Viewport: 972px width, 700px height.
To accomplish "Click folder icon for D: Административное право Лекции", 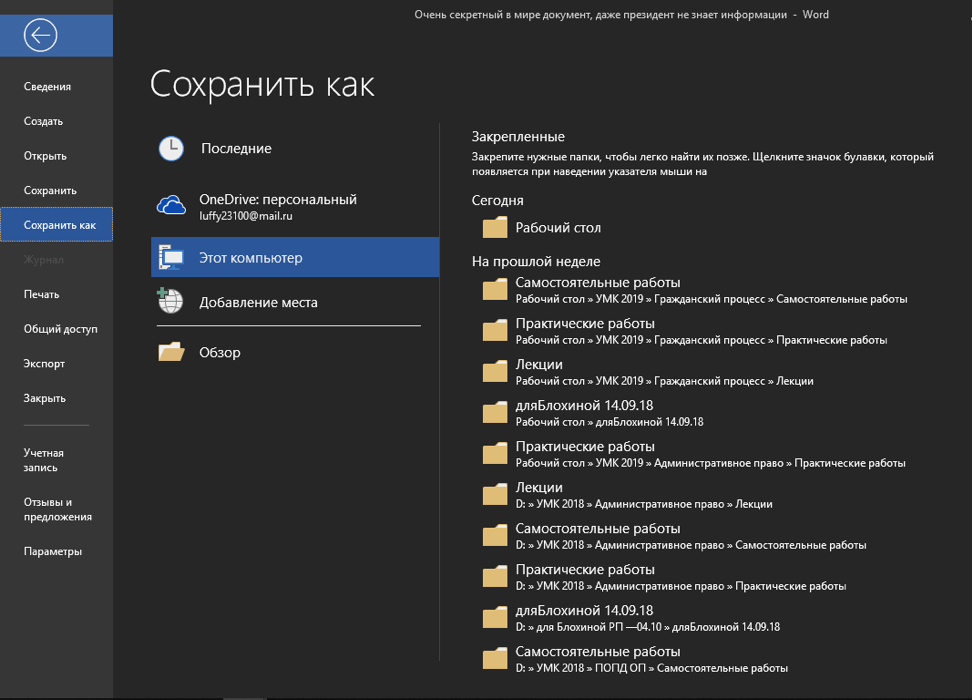I will point(495,494).
